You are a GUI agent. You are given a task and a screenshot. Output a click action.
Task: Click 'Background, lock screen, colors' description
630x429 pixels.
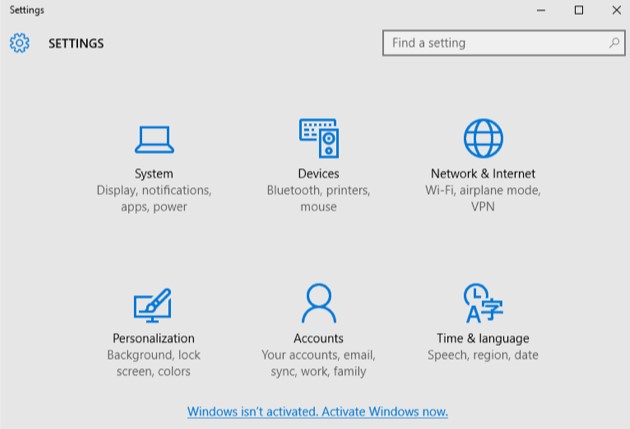pyautogui.click(x=153, y=363)
